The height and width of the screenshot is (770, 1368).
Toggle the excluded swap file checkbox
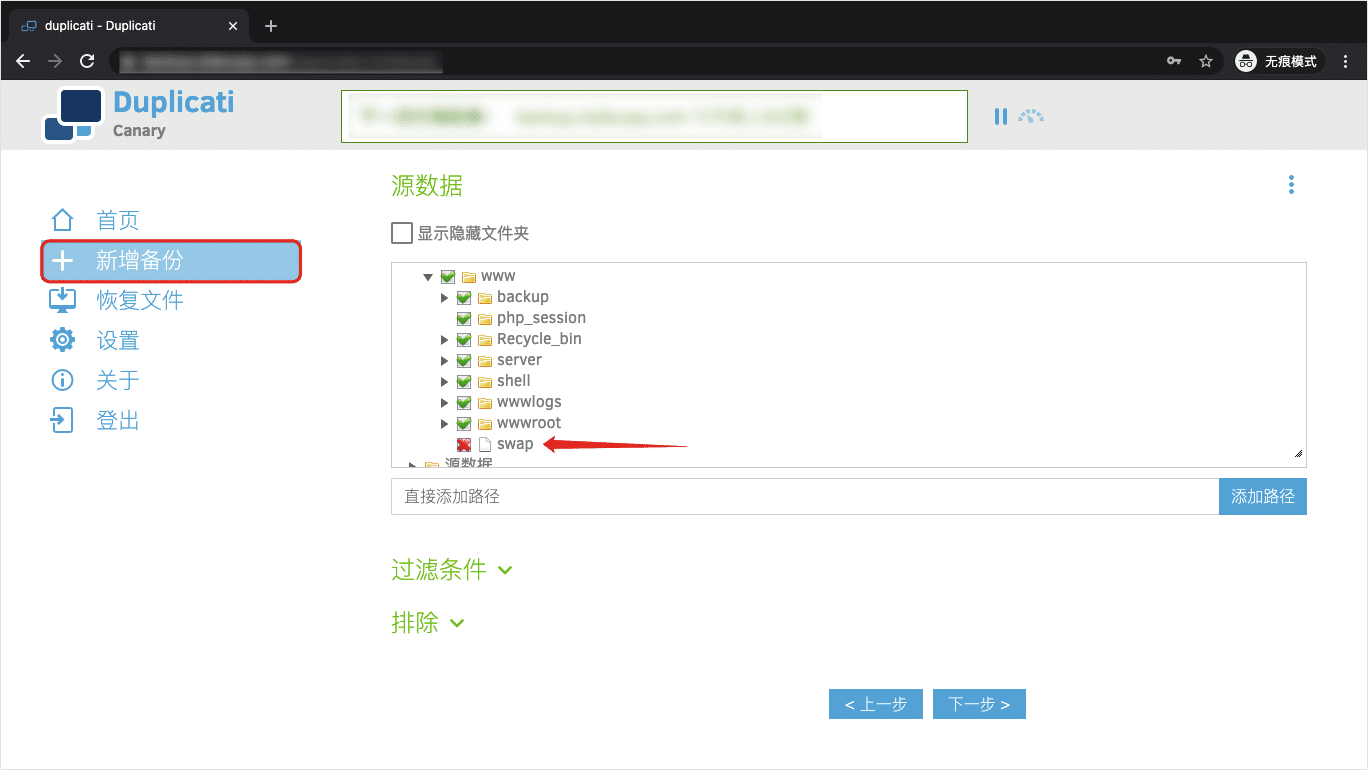point(464,444)
